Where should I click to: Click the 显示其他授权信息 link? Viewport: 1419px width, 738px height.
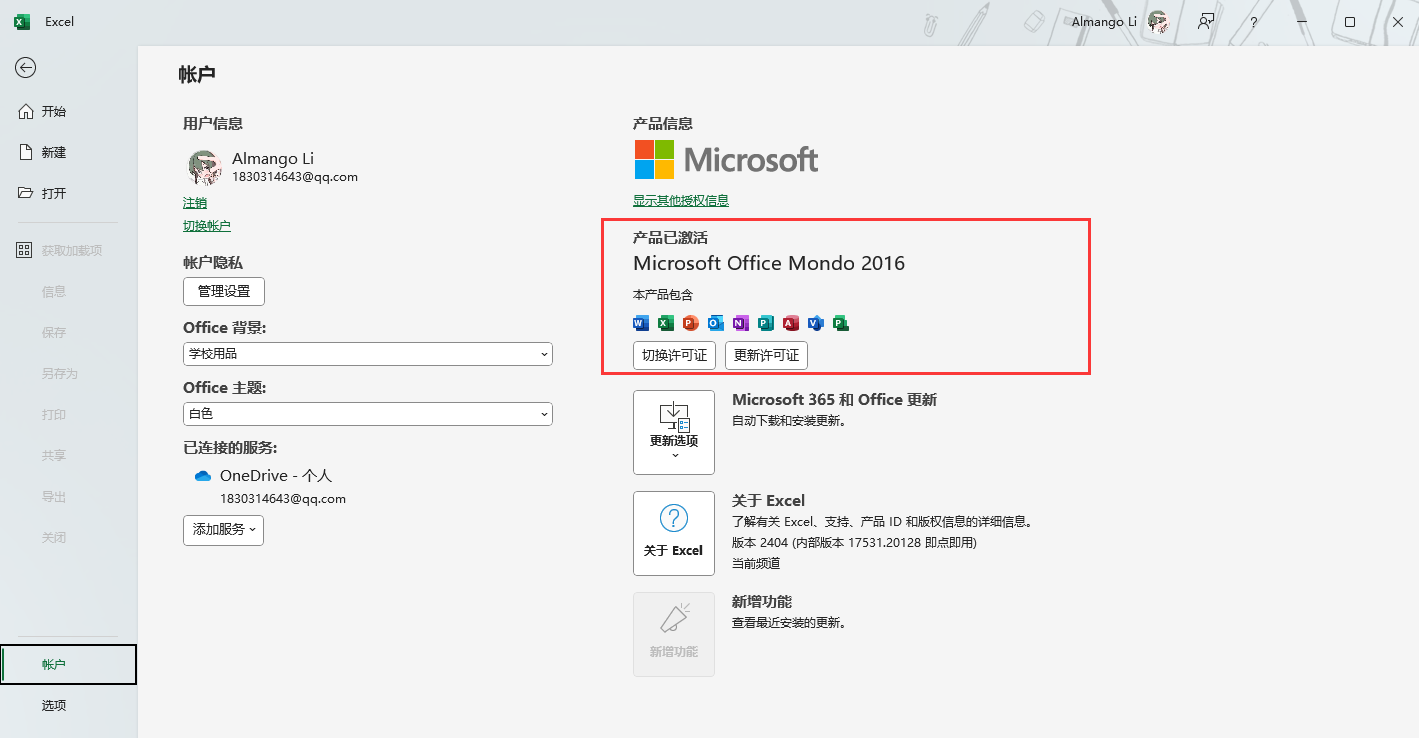pos(680,201)
